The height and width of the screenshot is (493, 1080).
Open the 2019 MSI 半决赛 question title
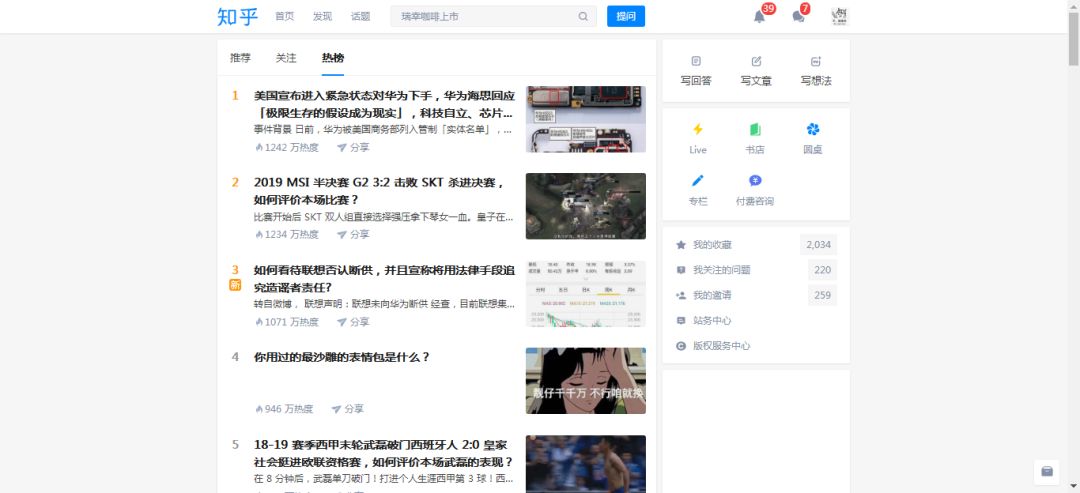tap(380, 191)
